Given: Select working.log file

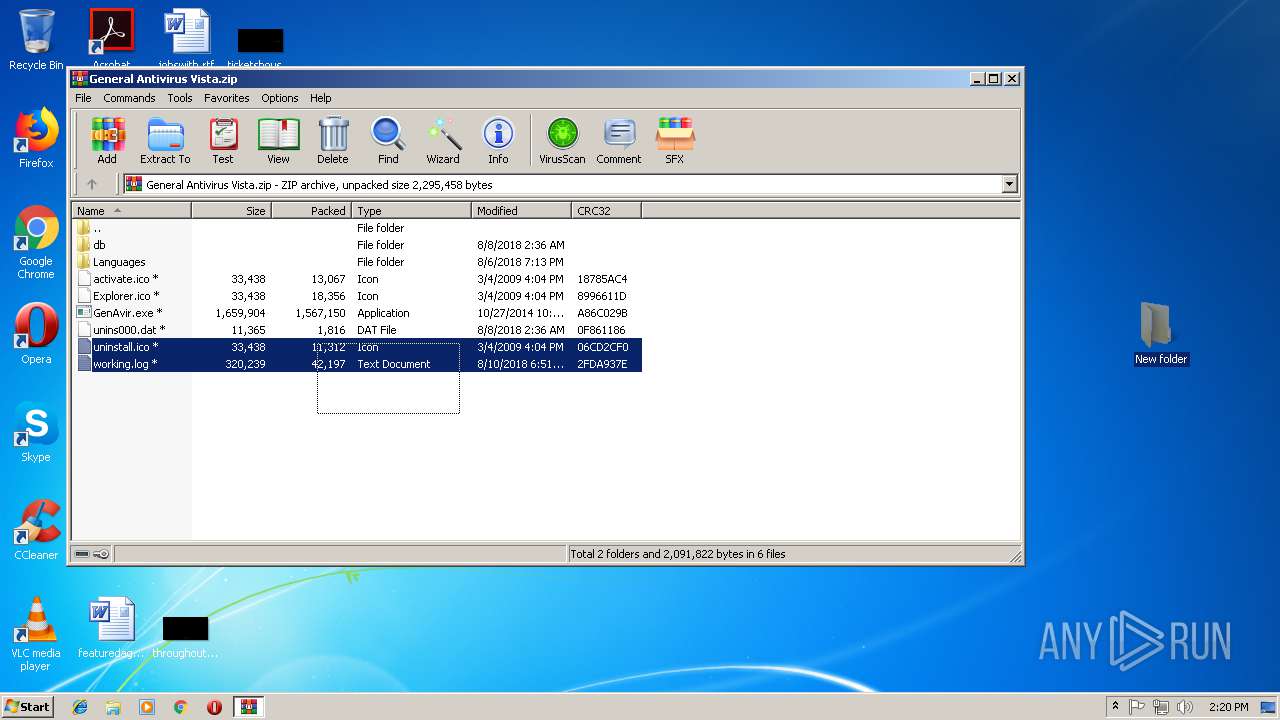Looking at the screenshot, I should click(357, 364).
